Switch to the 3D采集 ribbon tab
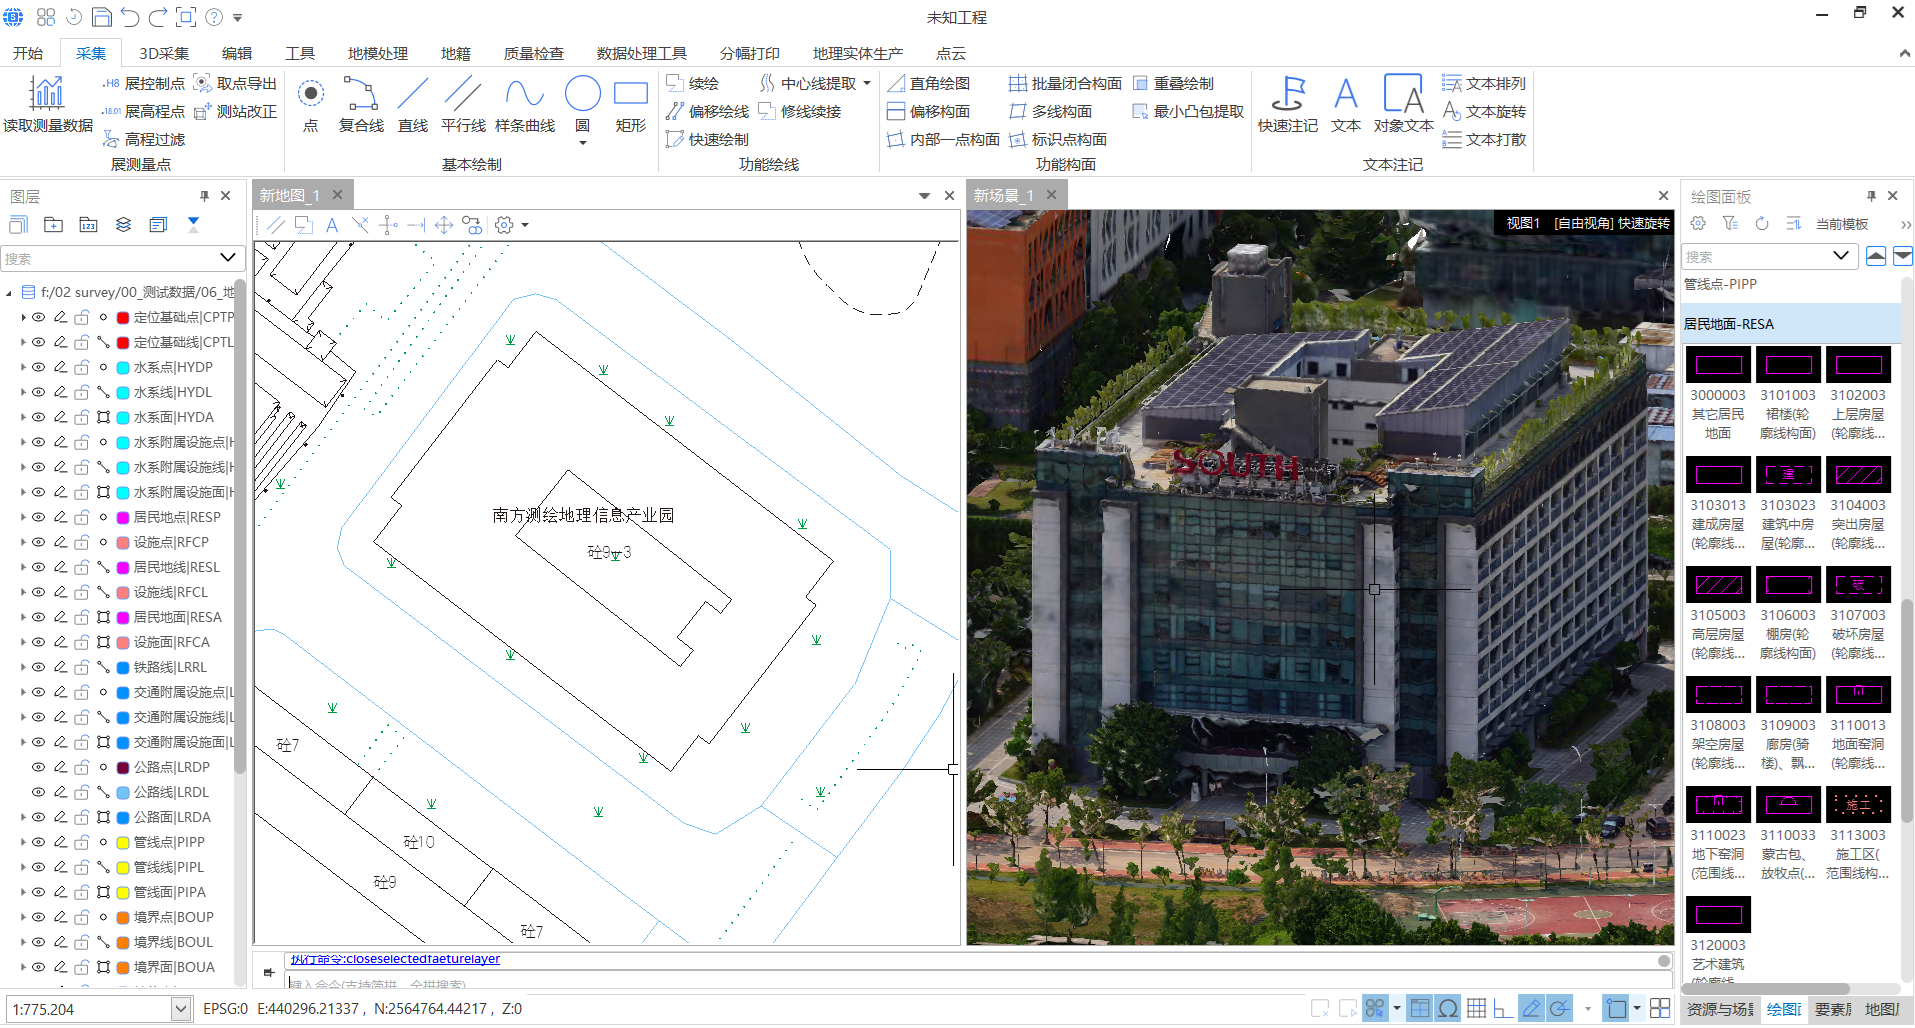 [x=164, y=53]
